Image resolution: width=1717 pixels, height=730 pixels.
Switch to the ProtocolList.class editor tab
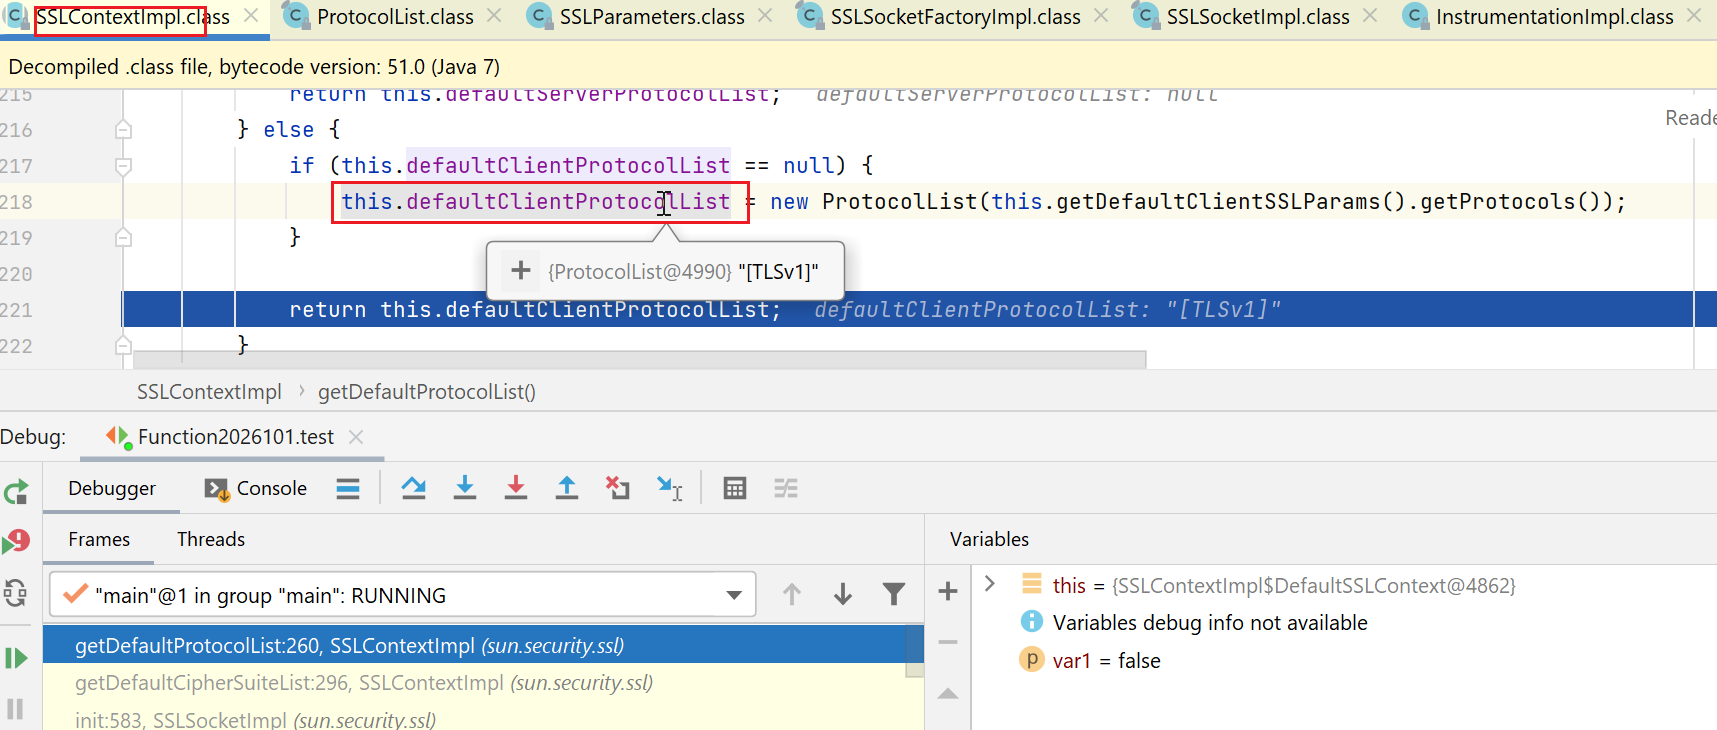point(394,17)
